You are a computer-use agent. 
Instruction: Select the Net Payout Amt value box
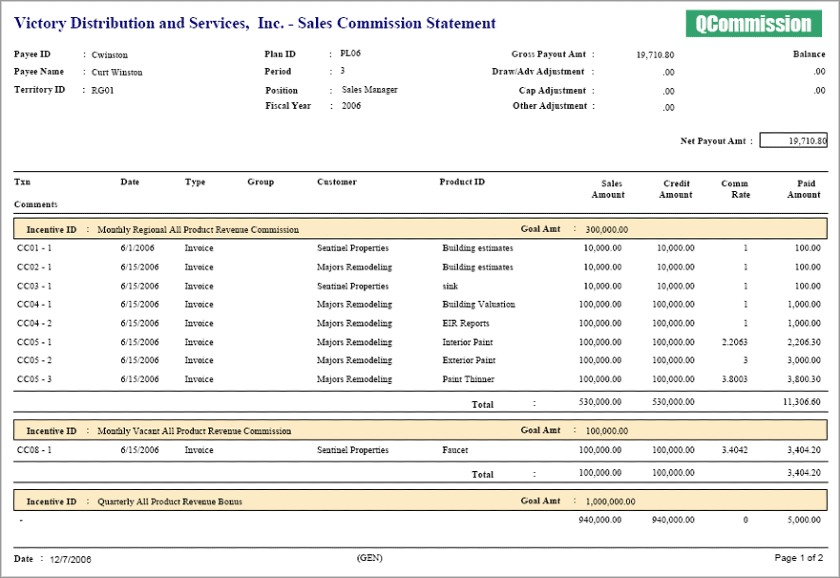coord(793,140)
